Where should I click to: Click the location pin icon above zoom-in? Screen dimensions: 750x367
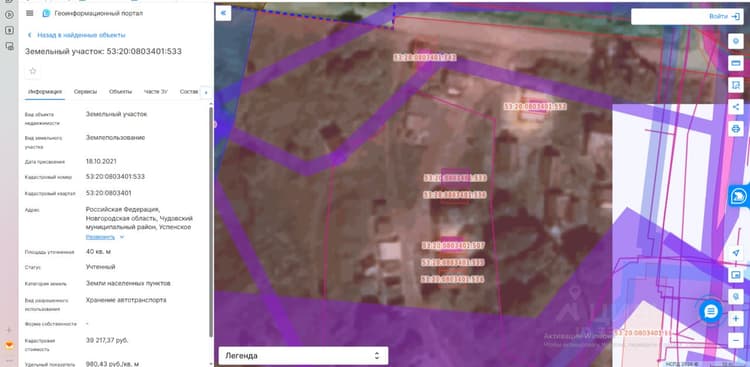tap(736, 296)
